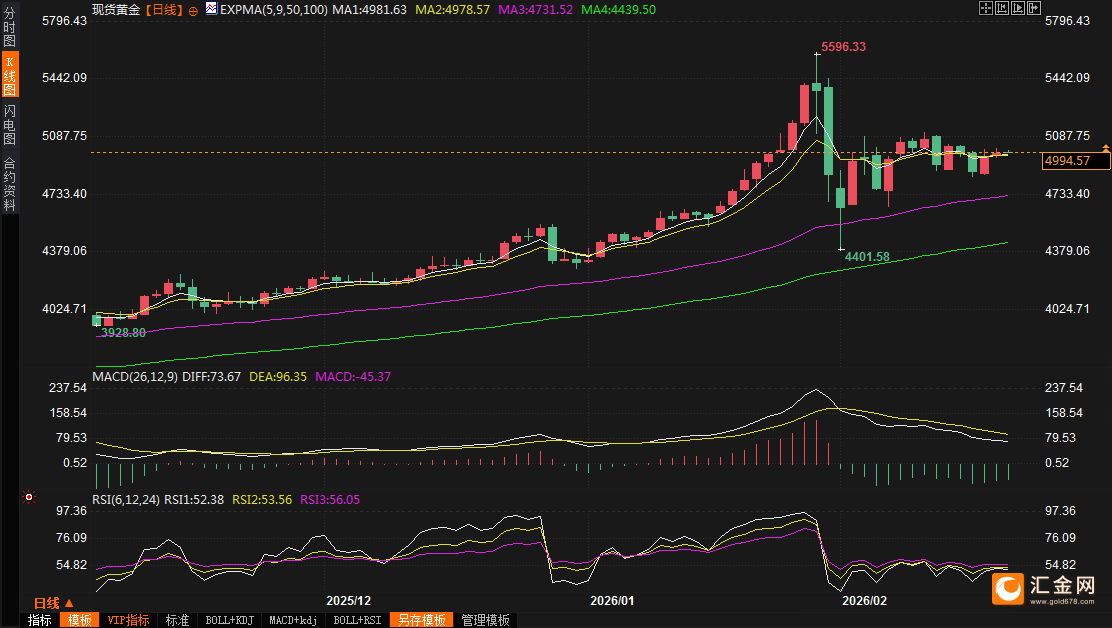Image resolution: width=1112 pixels, height=628 pixels.
Task: Click MACD(26,12,9) indicator label
Action: (135, 376)
